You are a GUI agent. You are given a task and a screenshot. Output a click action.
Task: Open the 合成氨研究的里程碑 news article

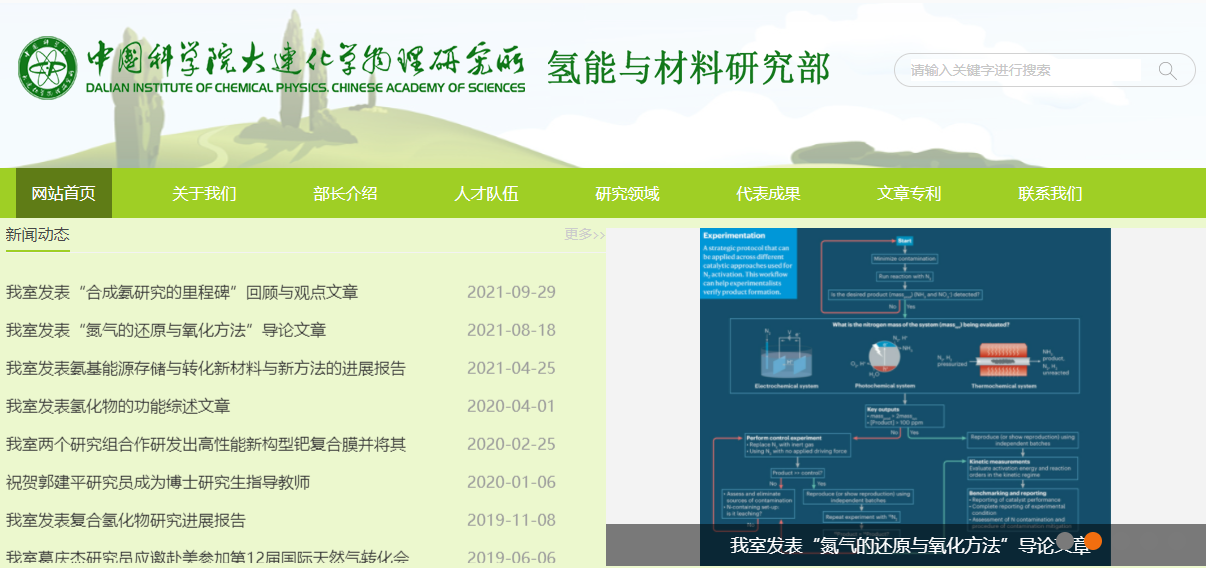click(182, 292)
